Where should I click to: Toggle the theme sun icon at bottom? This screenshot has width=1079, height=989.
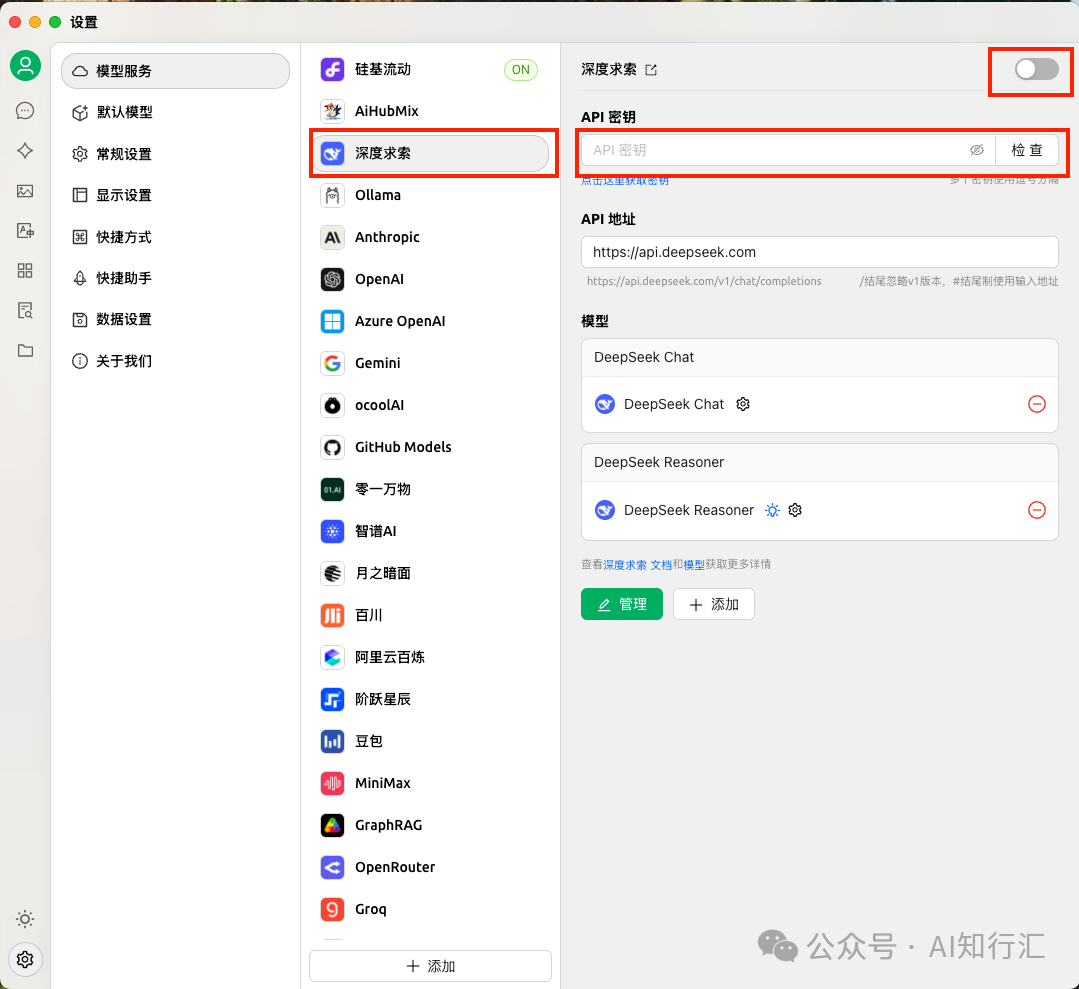25,919
